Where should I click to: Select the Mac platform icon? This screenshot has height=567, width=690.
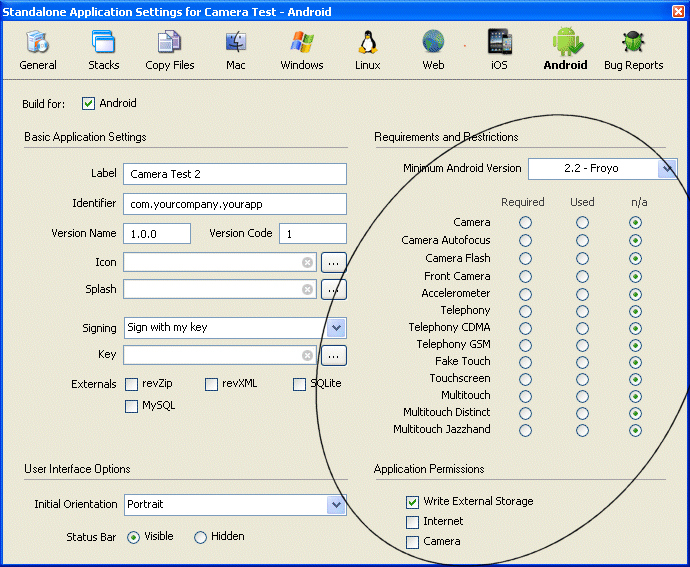tap(236, 49)
